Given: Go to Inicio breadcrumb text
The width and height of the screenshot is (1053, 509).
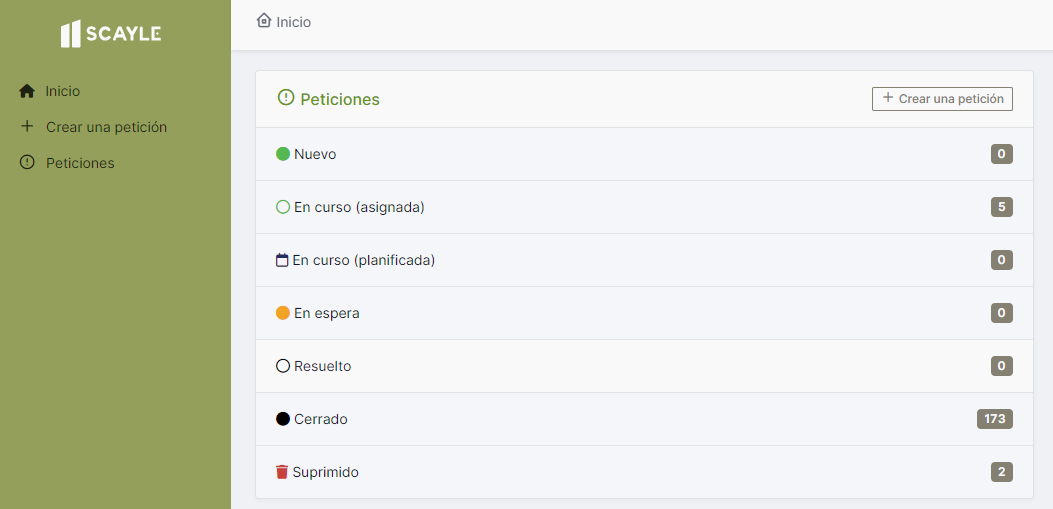Looking at the screenshot, I should [x=293, y=21].
